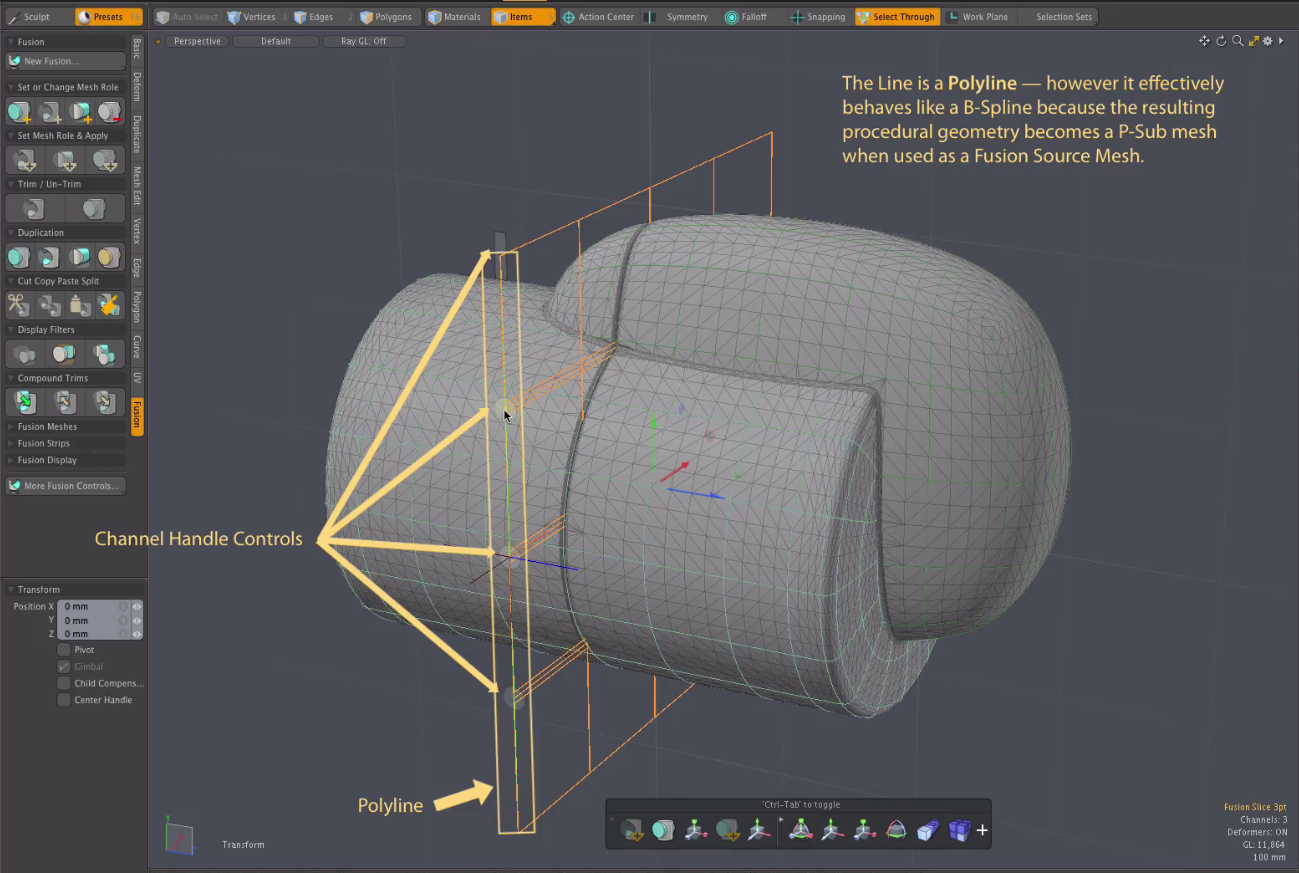Click the first Compound Trims icon
Image resolution: width=1299 pixels, height=873 pixels.
click(x=24, y=402)
